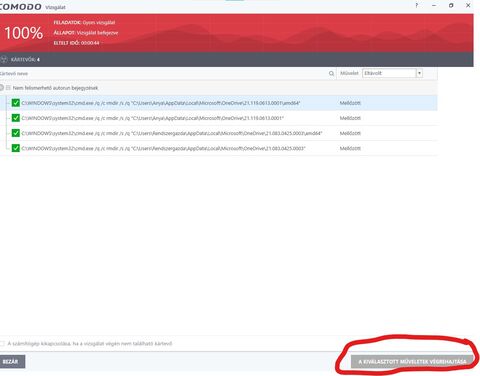Uncheck the Anya OneDrive 21.119.0613.0001\amd64 entry

click(x=16, y=103)
